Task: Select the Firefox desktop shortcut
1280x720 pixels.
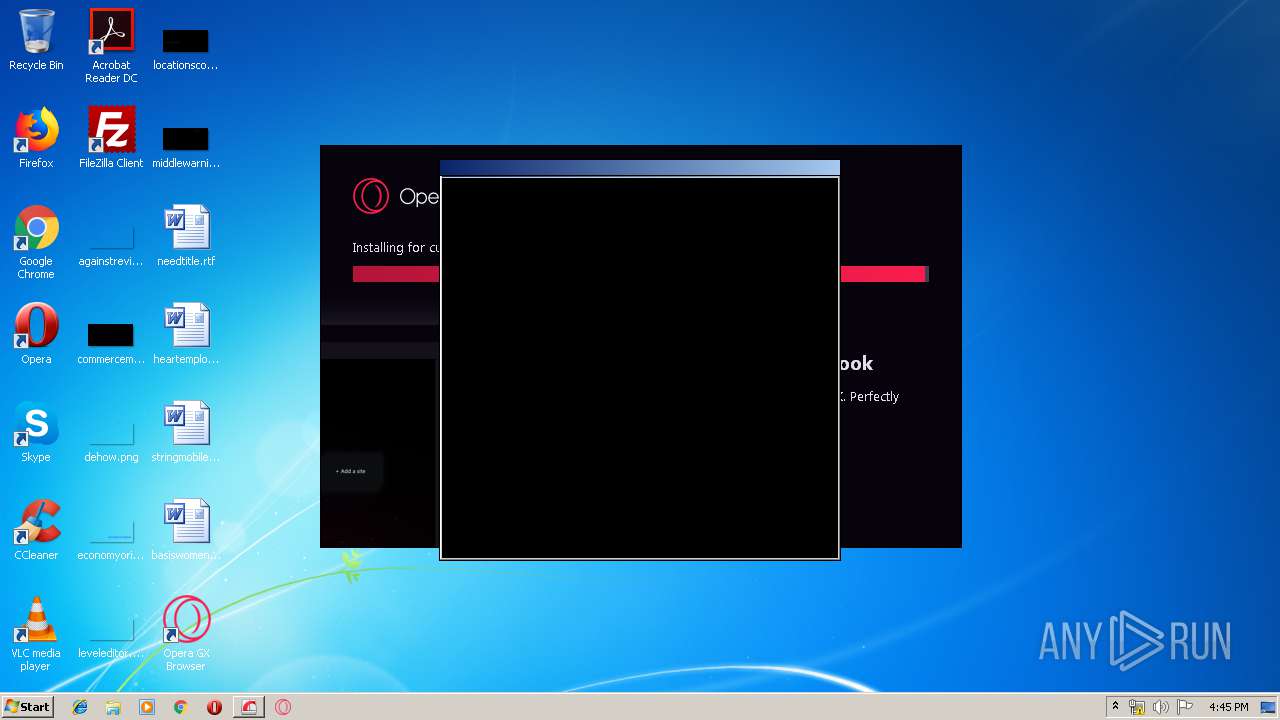Action: pos(36,139)
